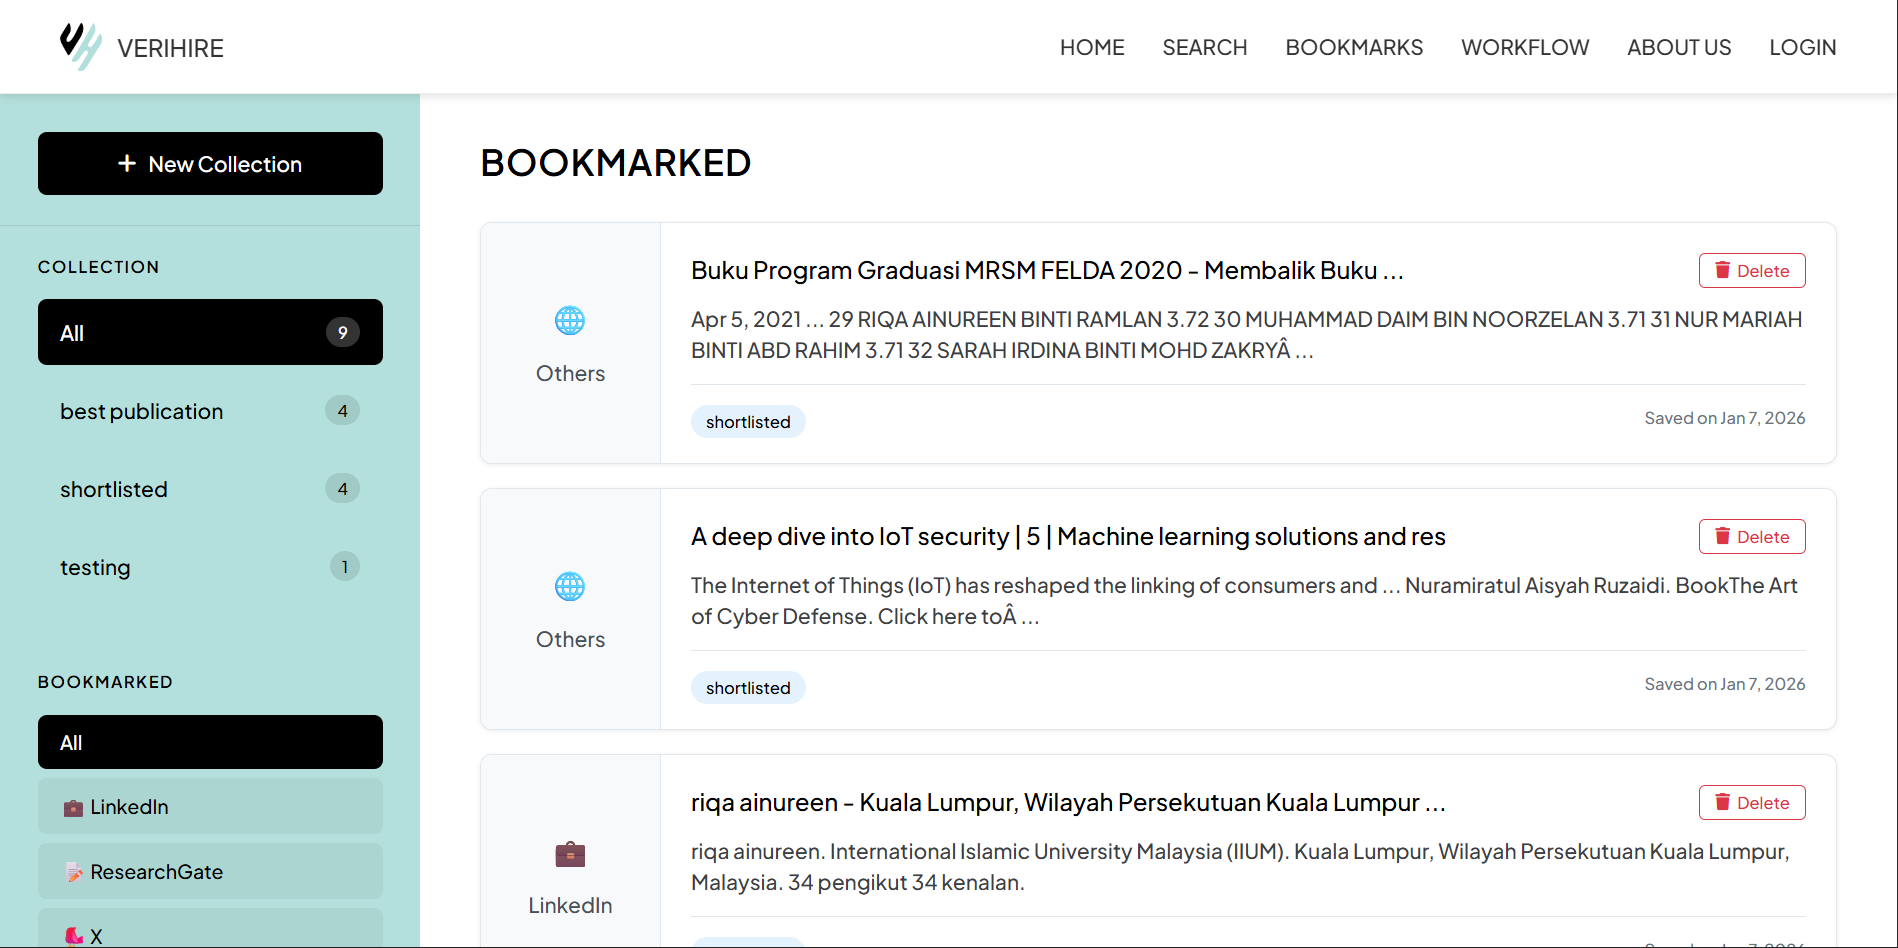
Task: Click the globe icon on the Buku Program card
Action: tap(570, 321)
